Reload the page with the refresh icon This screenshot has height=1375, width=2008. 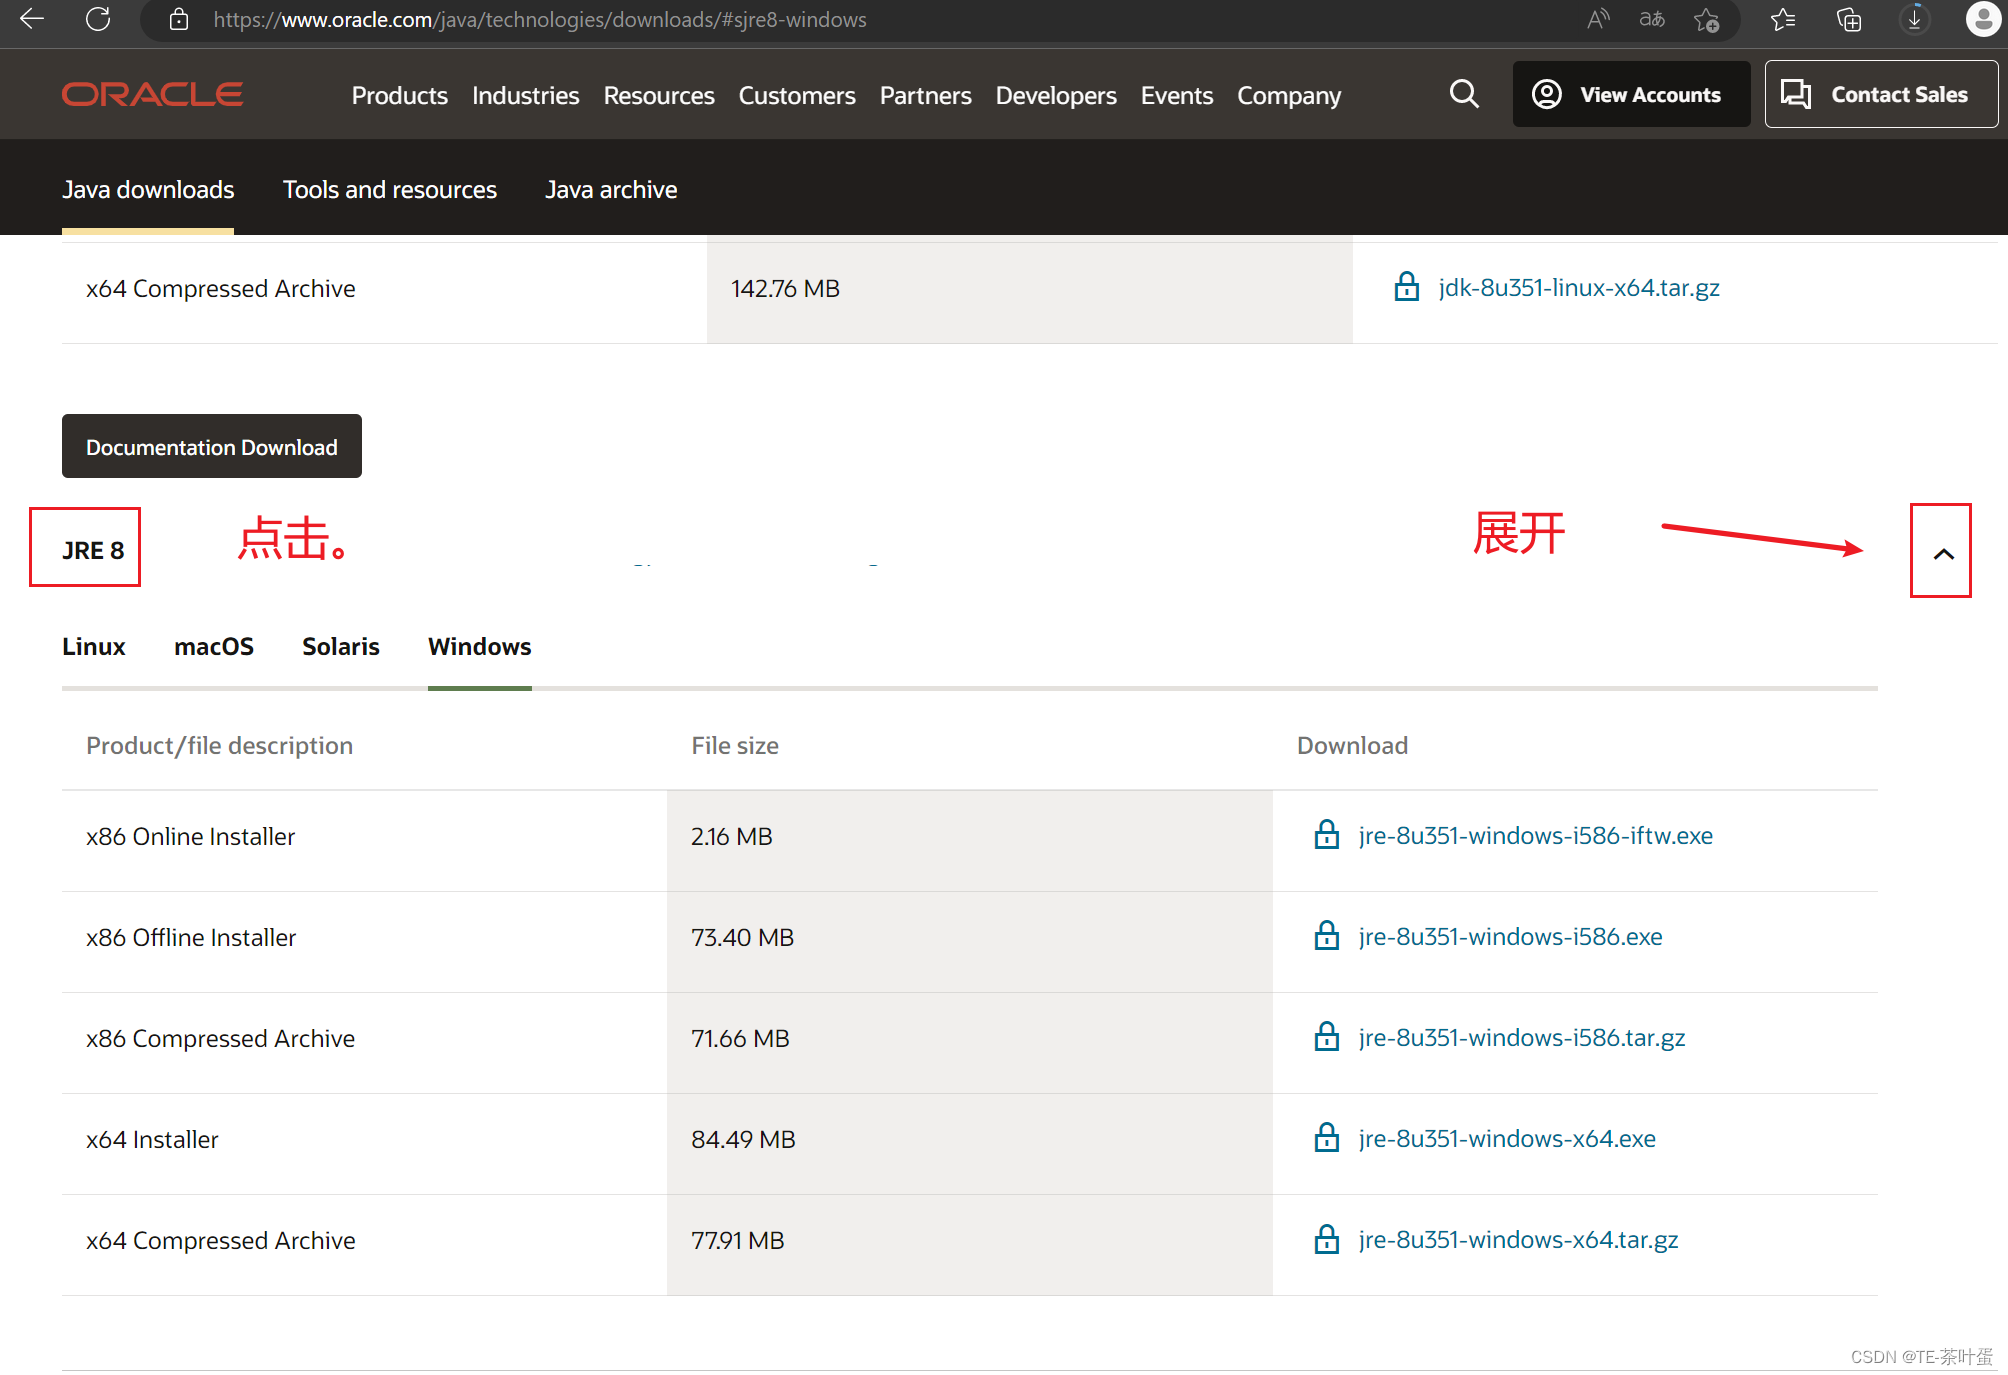(98, 19)
